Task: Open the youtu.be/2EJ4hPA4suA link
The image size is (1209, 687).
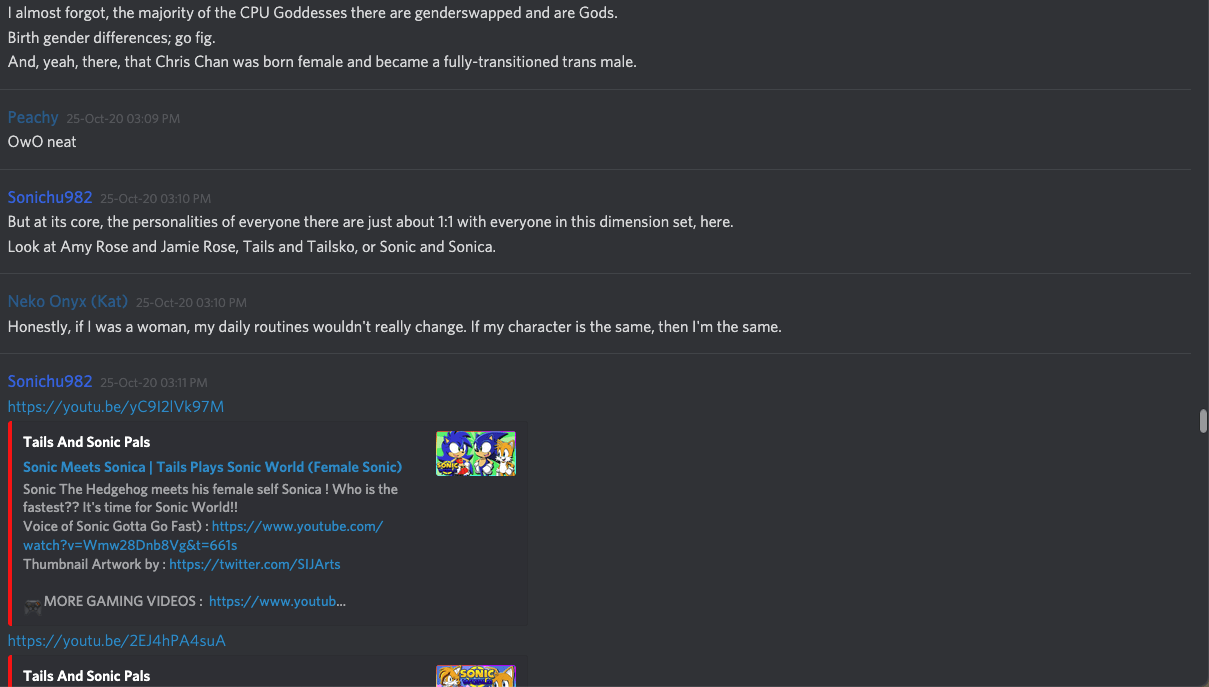Action: point(117,640)
